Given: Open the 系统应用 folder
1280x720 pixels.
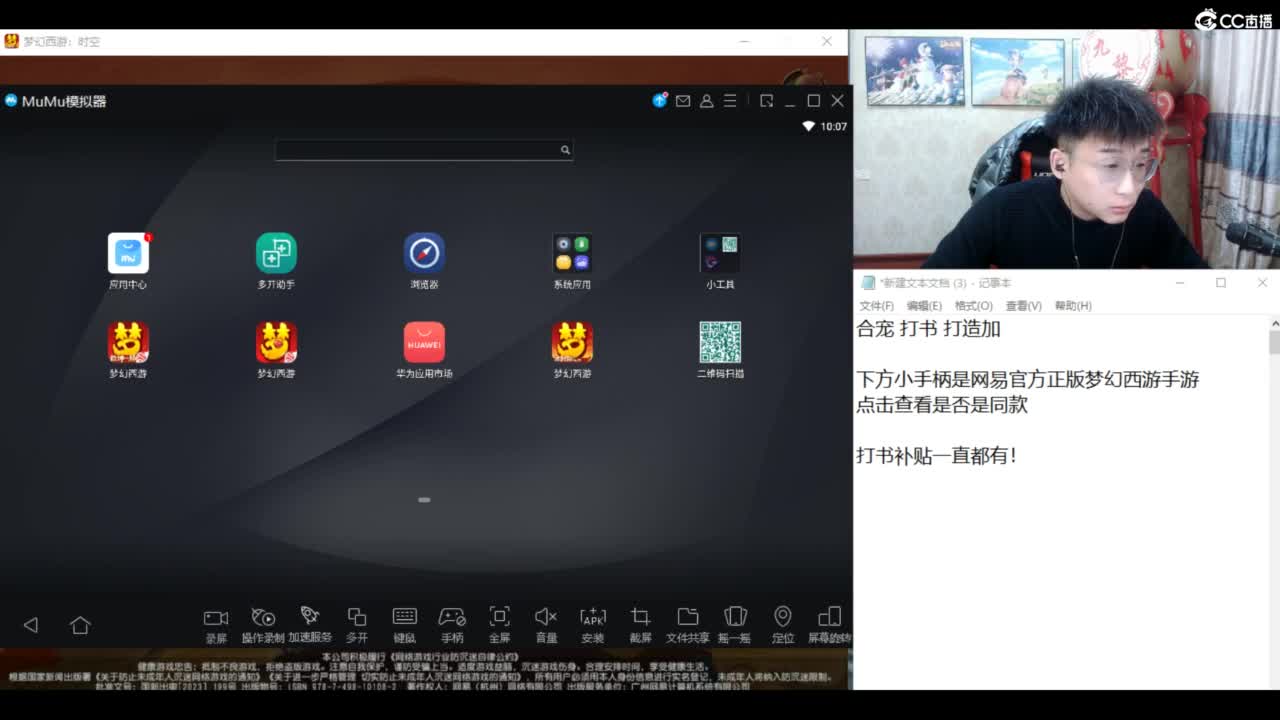Looking at the screenshot, I should 572,254.
